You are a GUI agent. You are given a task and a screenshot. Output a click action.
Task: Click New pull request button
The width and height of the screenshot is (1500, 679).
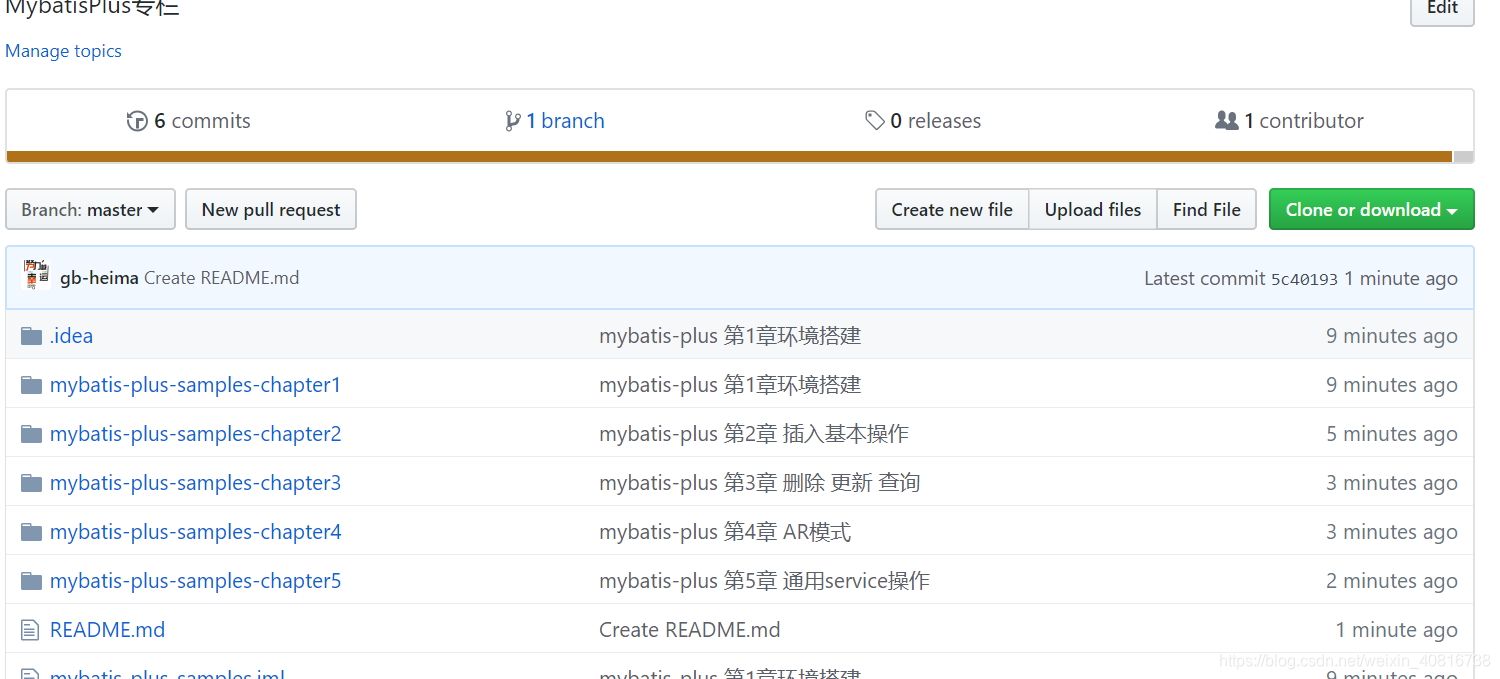(x=271, y=209)
